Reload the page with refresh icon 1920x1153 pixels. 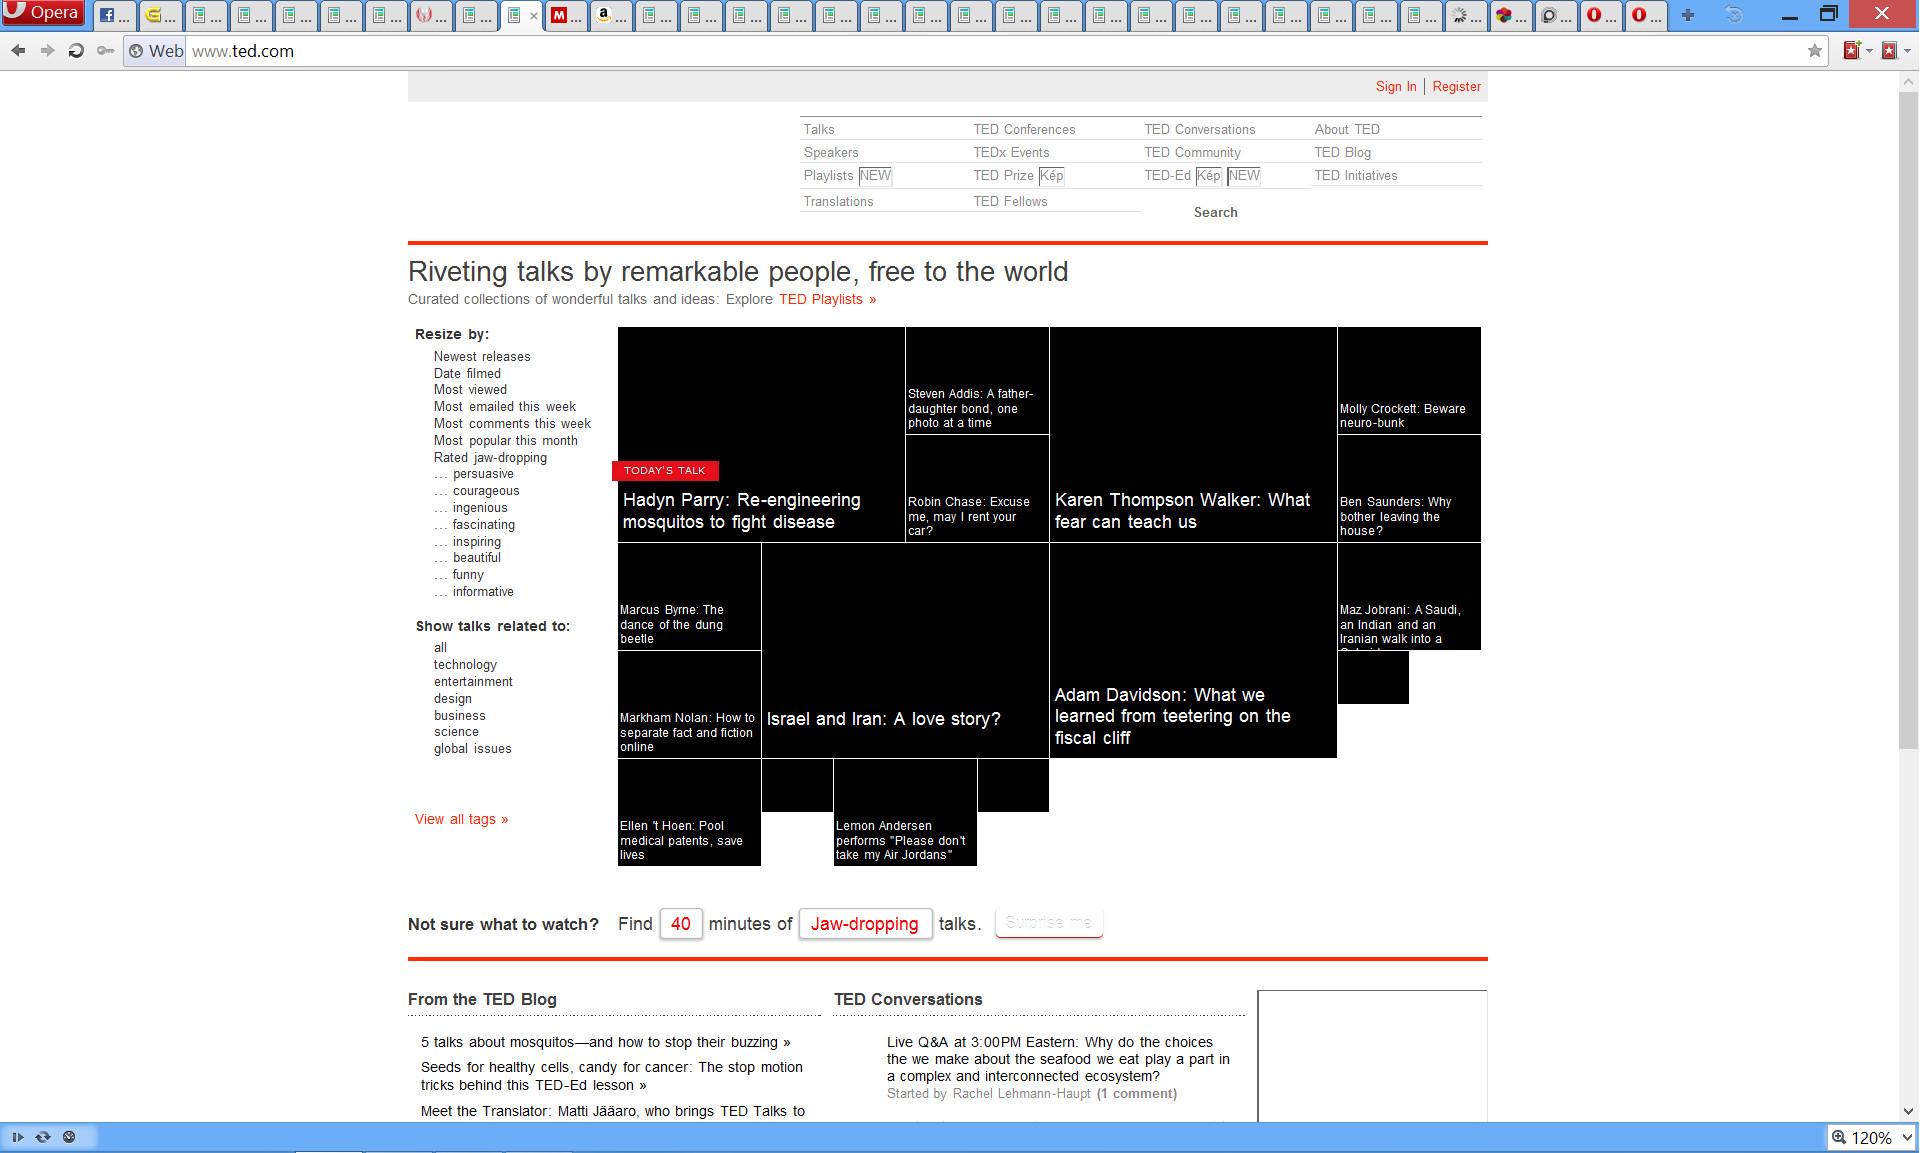click(76, 51)
